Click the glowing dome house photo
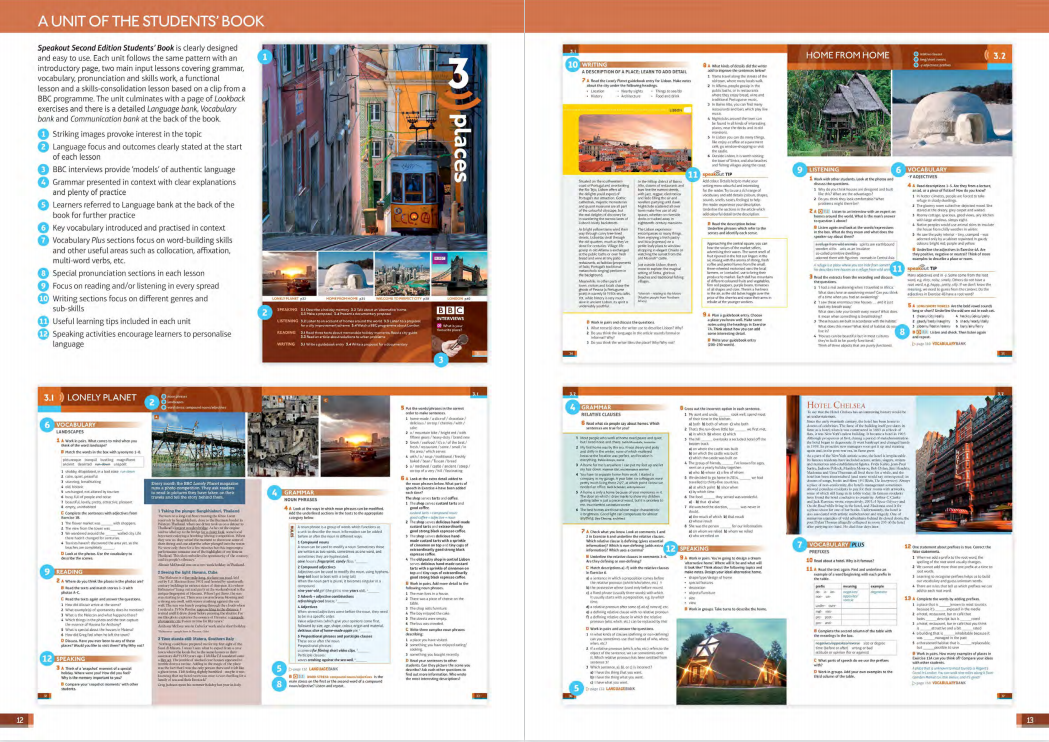Viewport: 1049px width, 742px height. pyautogui.click(x=729, y=660)
